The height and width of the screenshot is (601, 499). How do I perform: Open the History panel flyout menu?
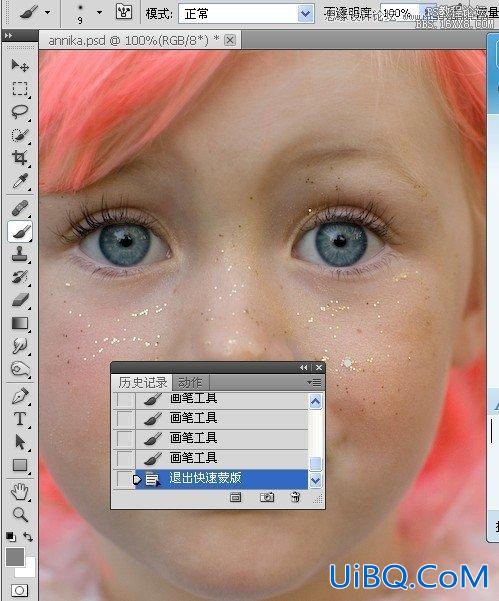click(315, 383)
